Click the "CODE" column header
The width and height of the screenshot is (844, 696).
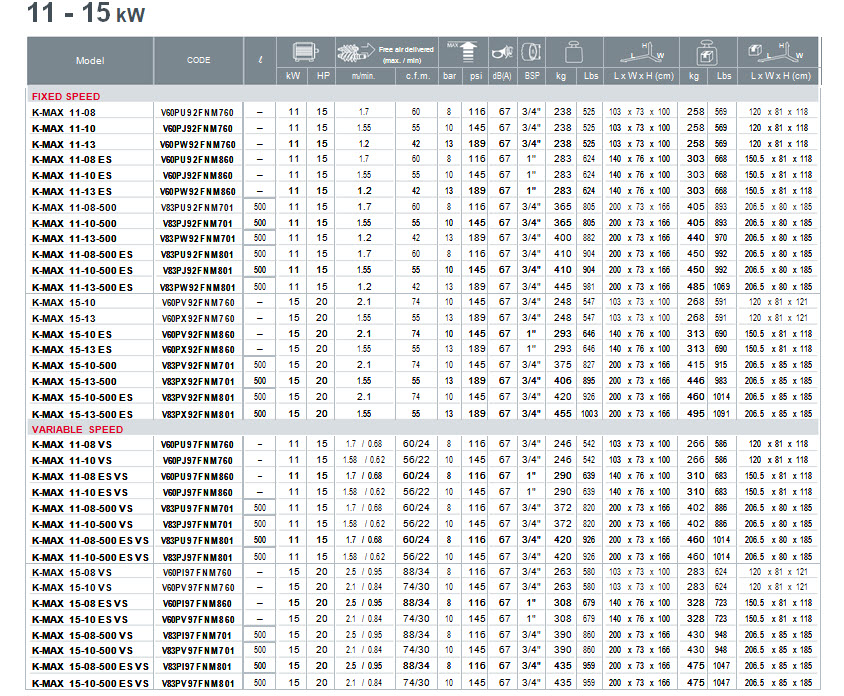pos(199,60)
